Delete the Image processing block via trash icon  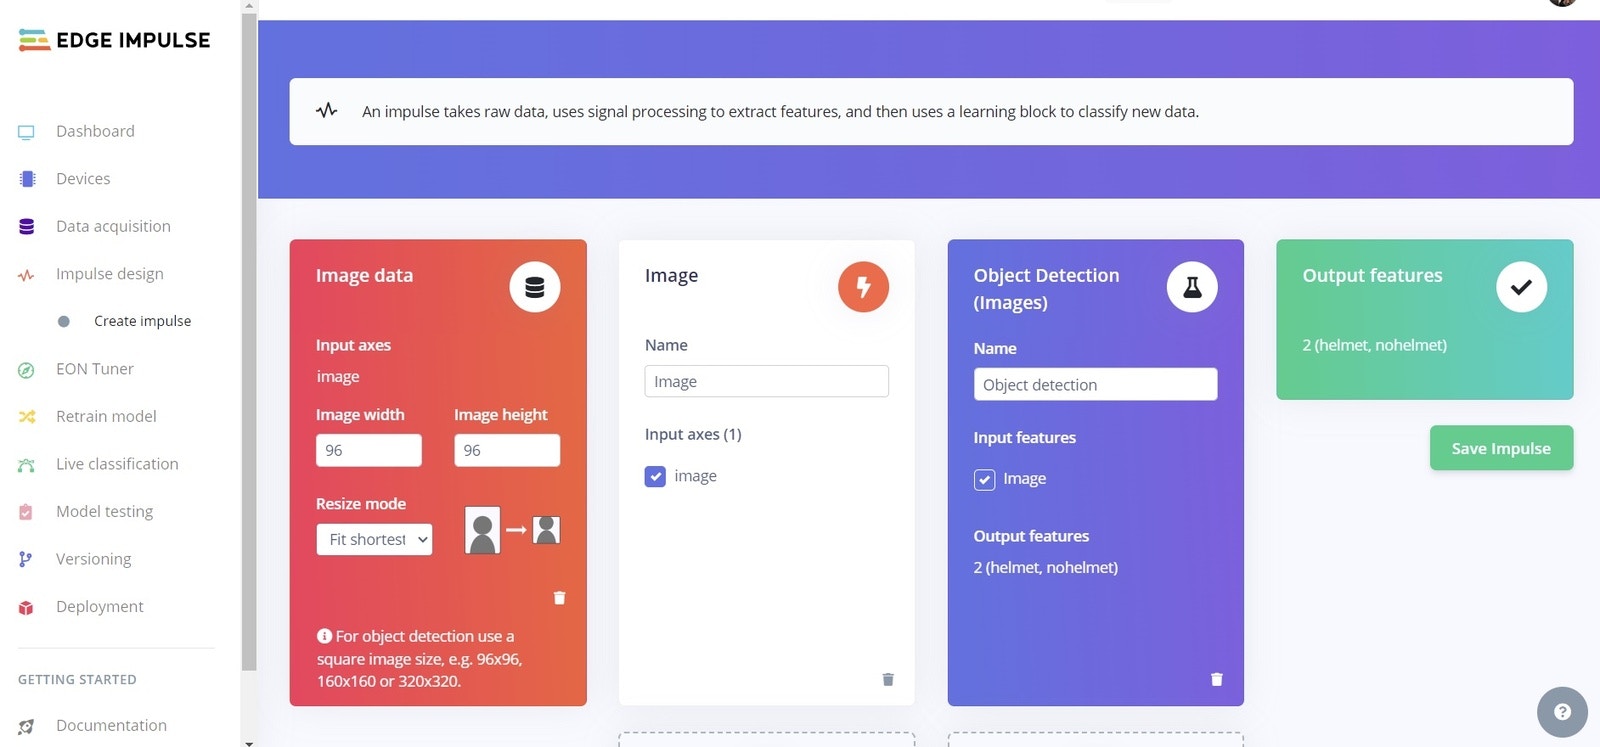tap(888, 679)
